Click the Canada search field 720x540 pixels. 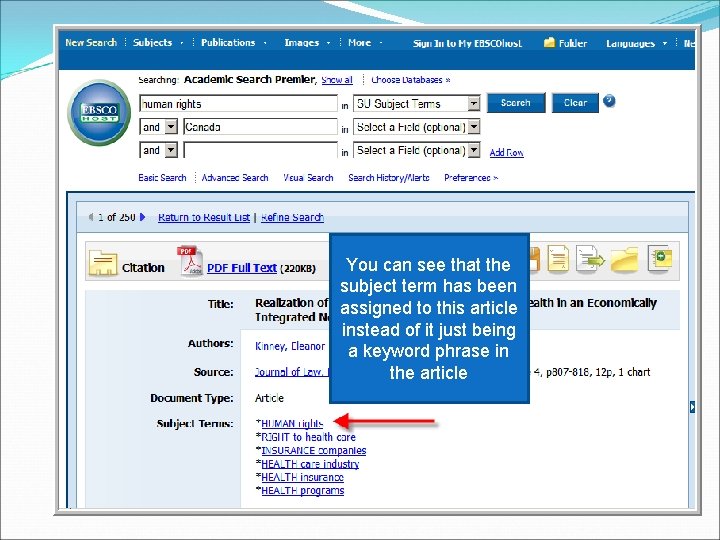[260, 127]
